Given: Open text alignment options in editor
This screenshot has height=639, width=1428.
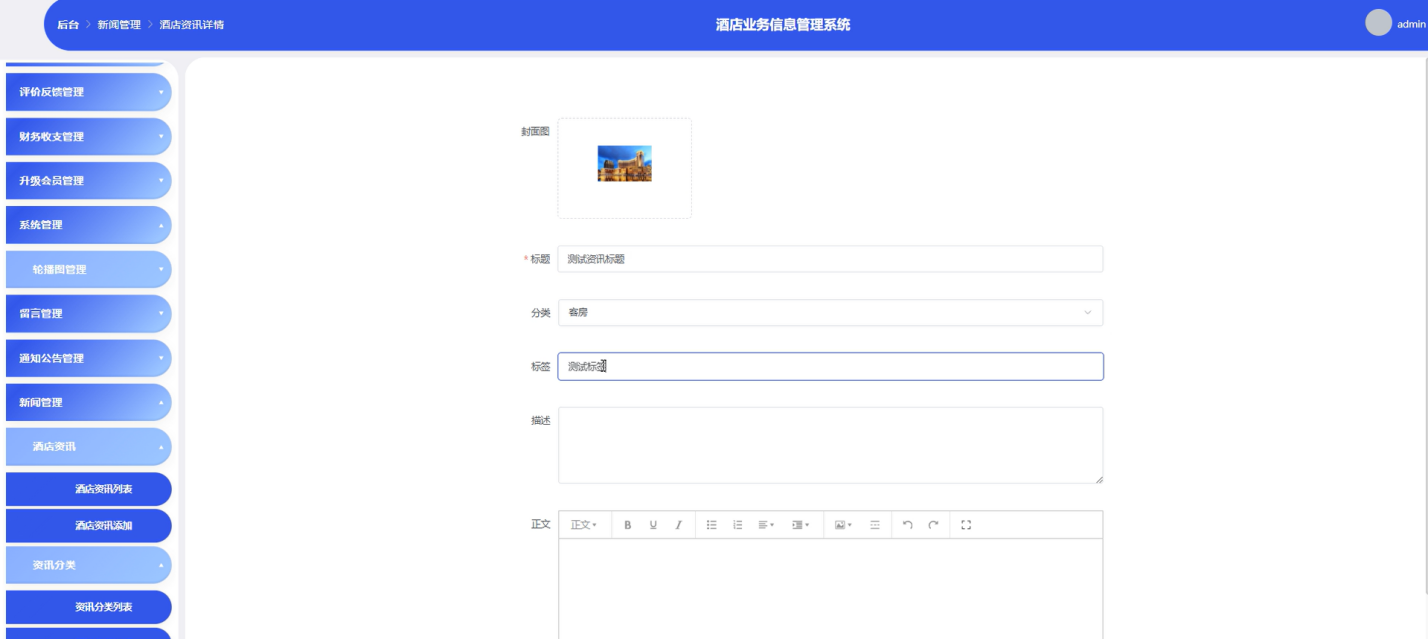Looking at the screenshot, I should pyautogui.click(x=766, y=525).
